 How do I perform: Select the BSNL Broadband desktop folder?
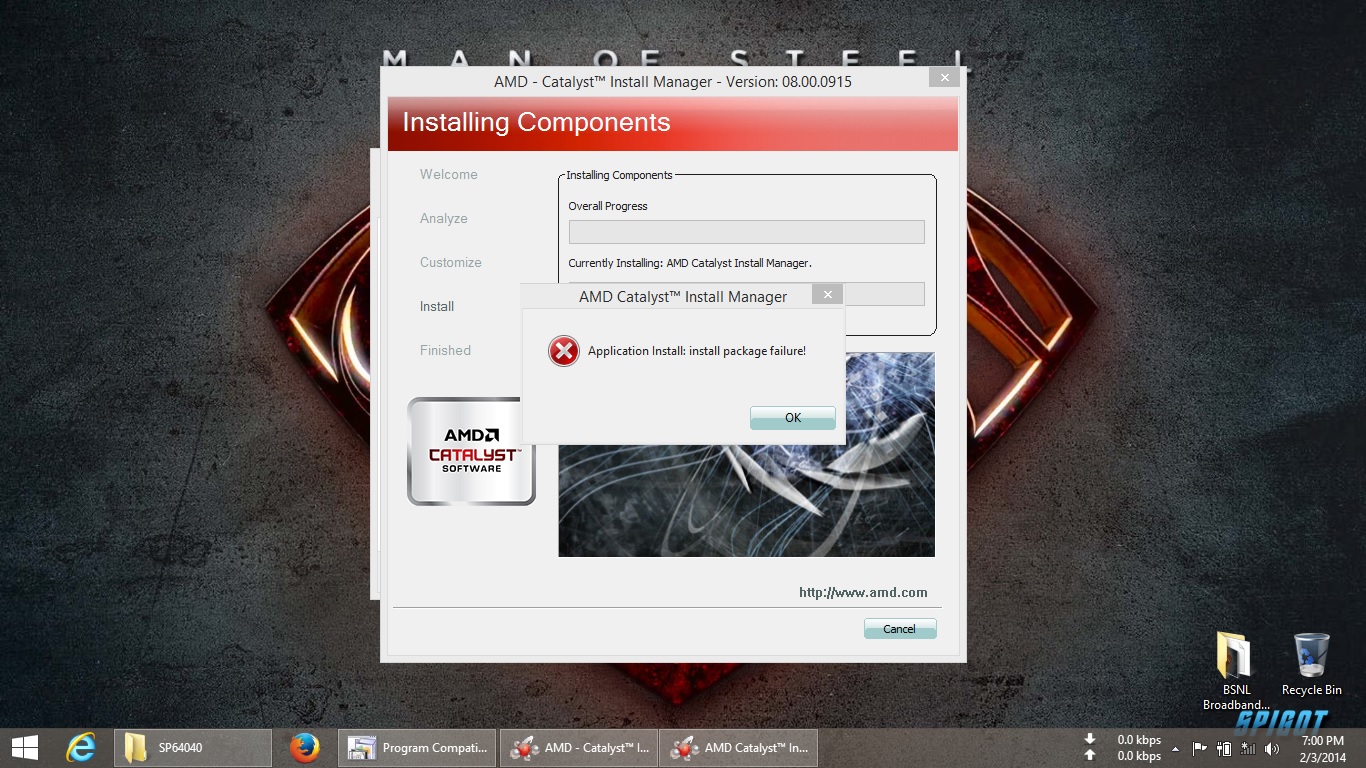point(1236,670)
